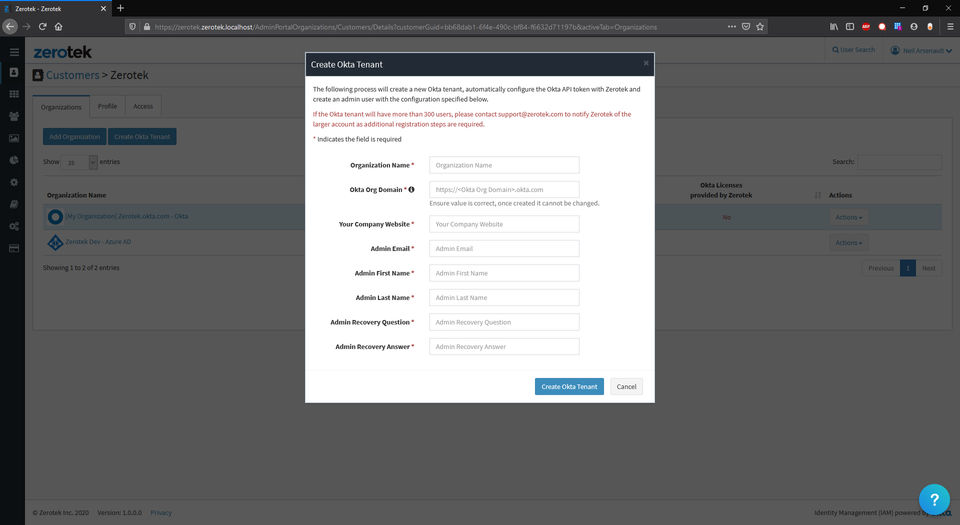Open the hamburger menu in the sidebar
Viewport: 960px width, 525px height.
pos(14,52)
